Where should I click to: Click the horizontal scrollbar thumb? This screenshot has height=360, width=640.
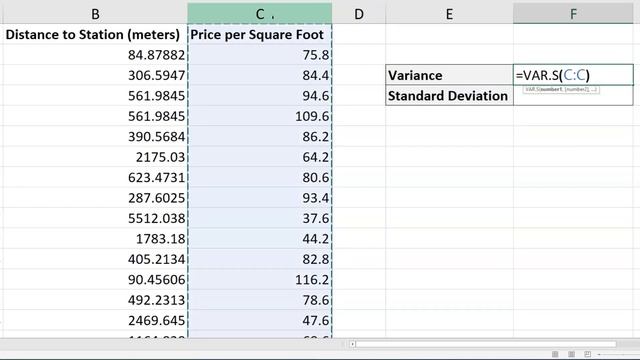(486, 344)
